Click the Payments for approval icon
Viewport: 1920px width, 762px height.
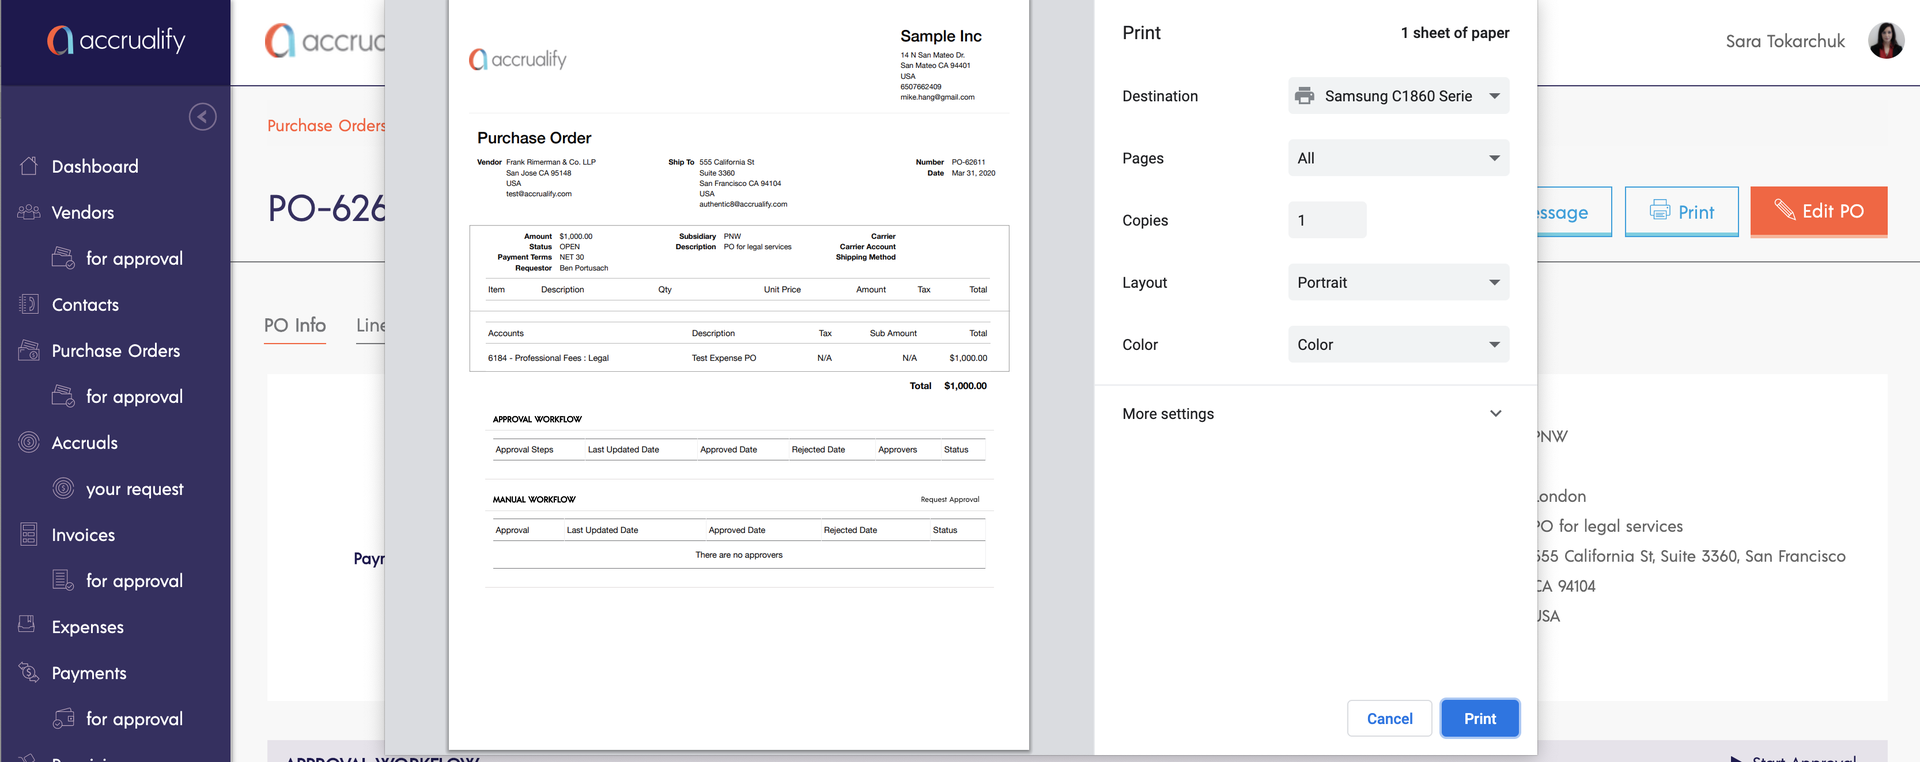click(63, 718)
